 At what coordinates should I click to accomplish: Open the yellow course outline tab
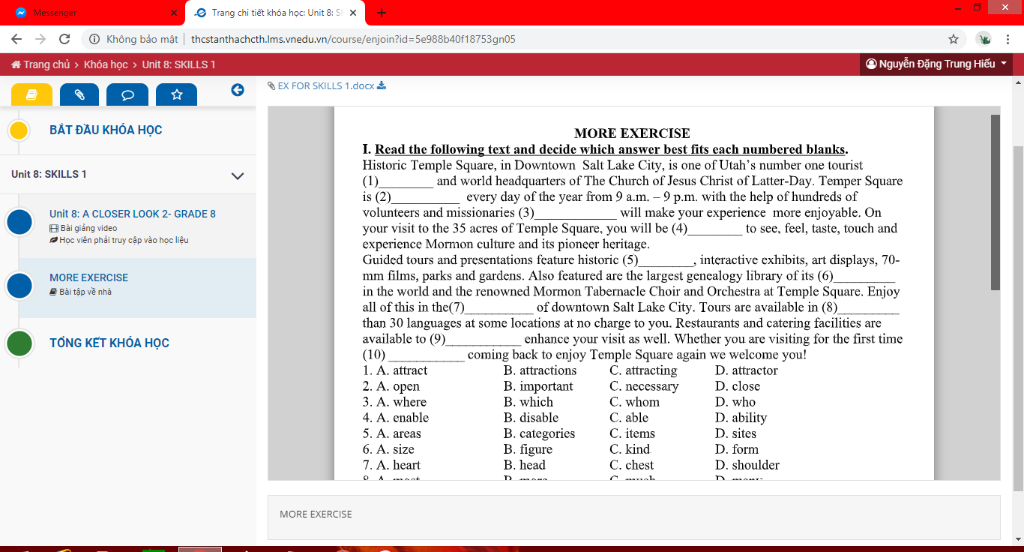coord(31,94)
